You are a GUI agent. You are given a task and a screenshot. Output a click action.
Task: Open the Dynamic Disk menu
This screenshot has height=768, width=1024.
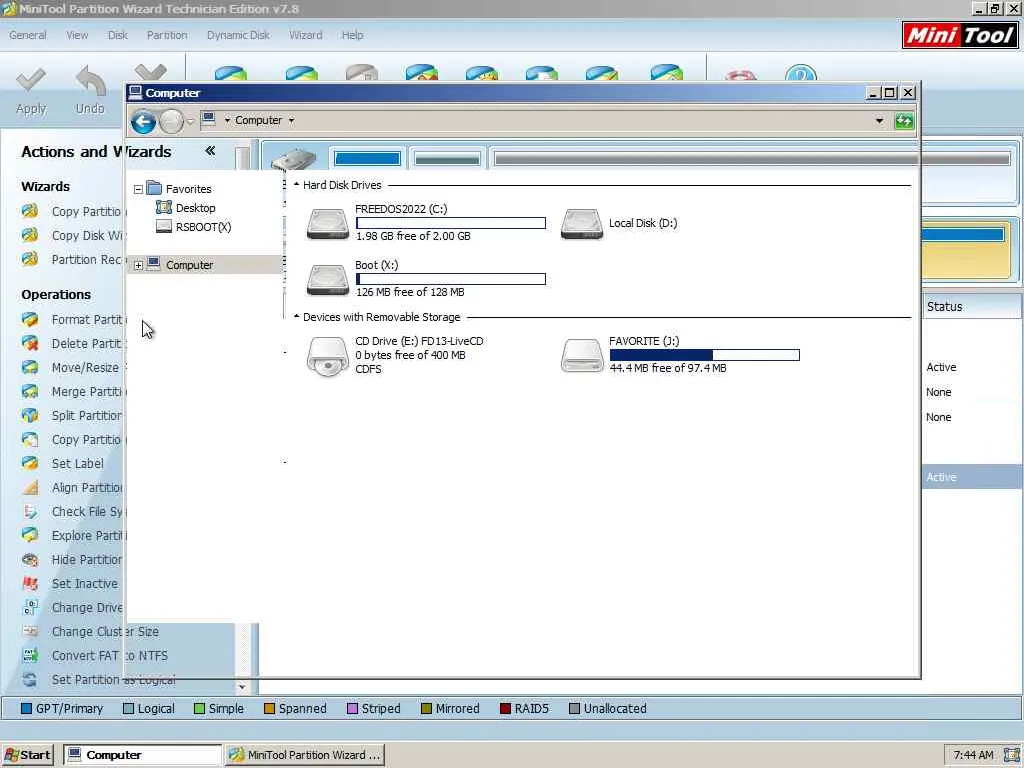(x=238, y=35)
